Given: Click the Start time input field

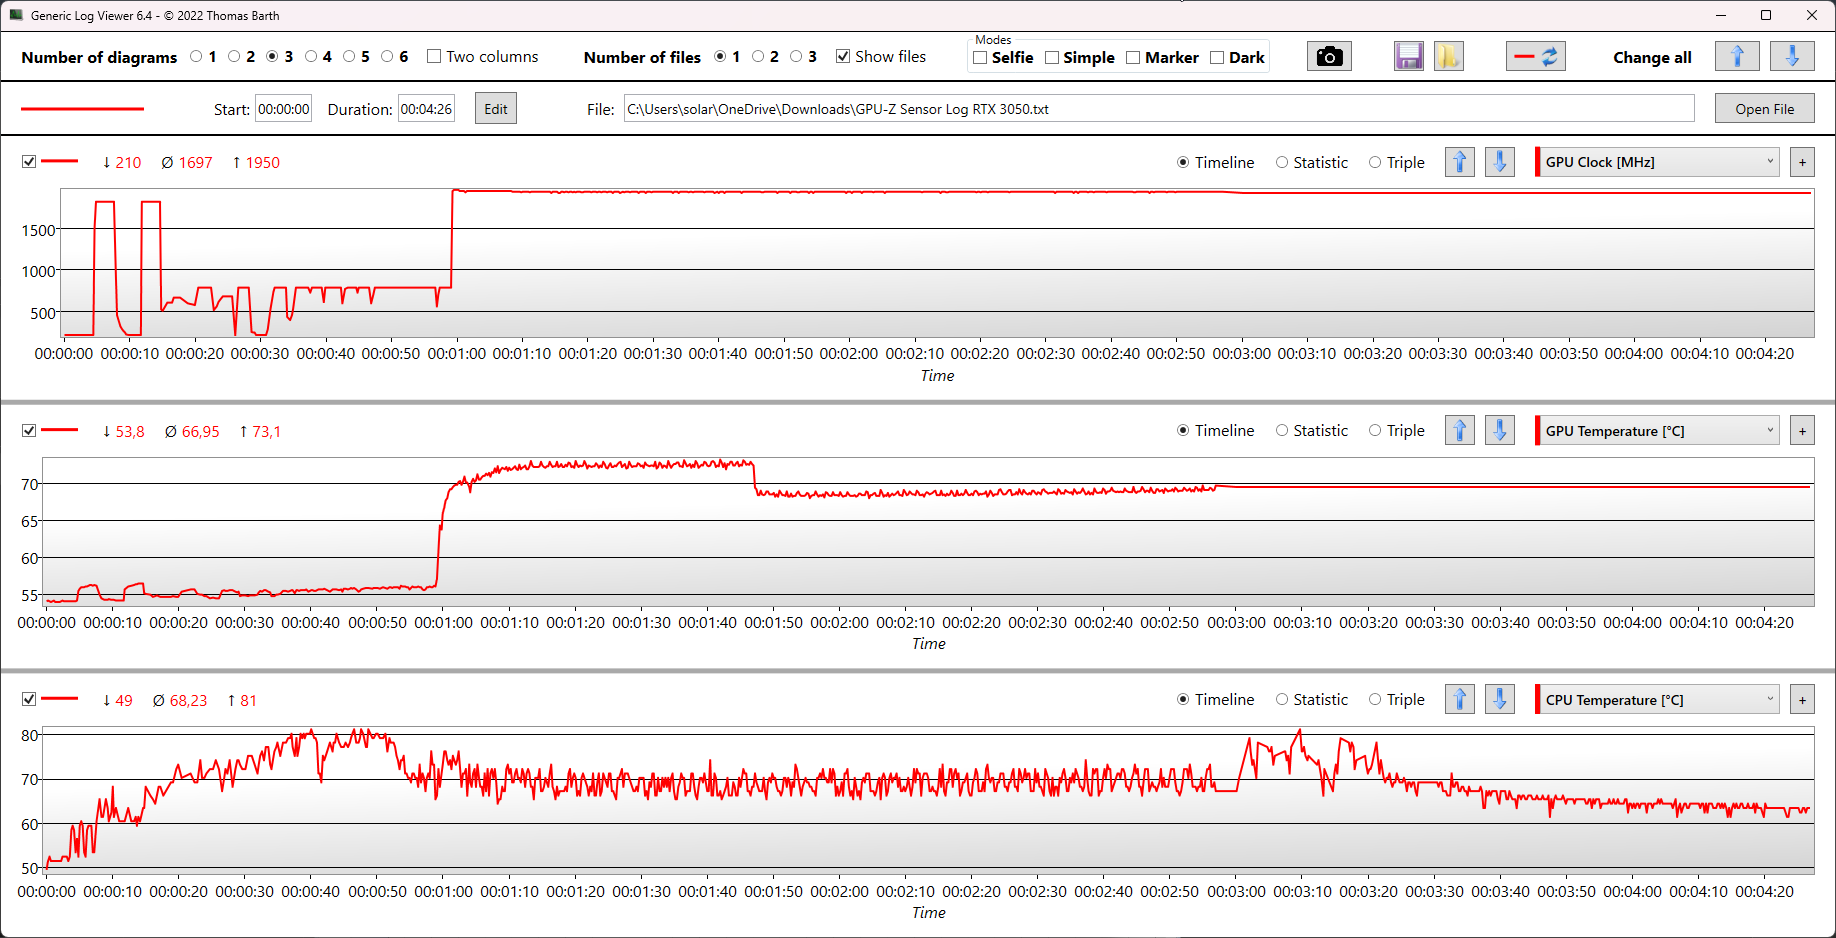Looking at the screenshot, I should pos(284,109).
